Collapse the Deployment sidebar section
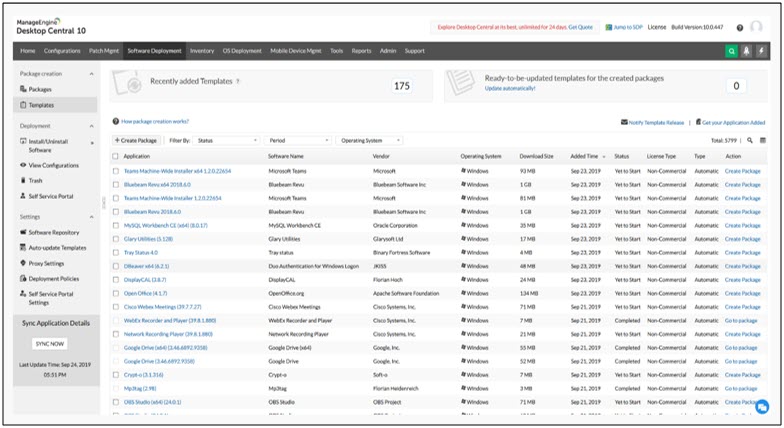Screen dimensions: 784x428 coord(91,126)
